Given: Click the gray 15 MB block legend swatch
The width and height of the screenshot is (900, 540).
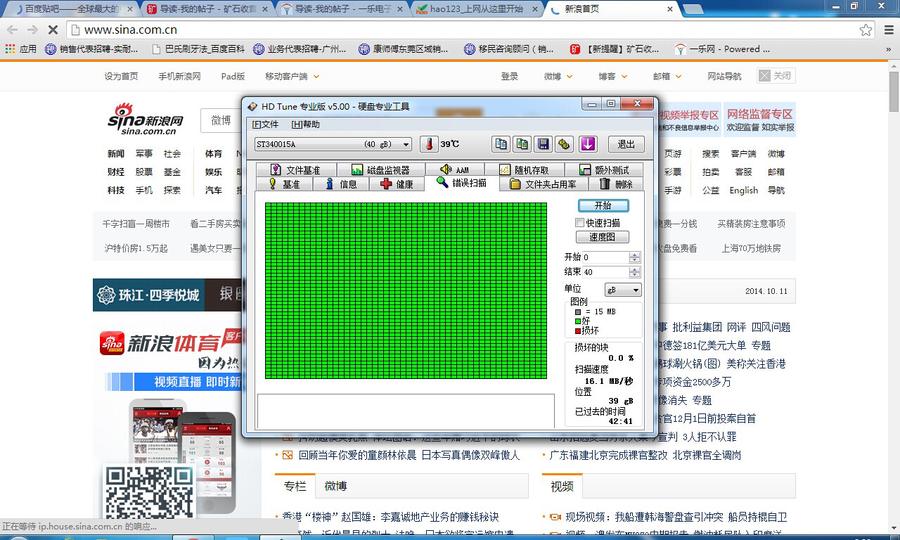Looking at the screenshot, I should pos(578,312).
